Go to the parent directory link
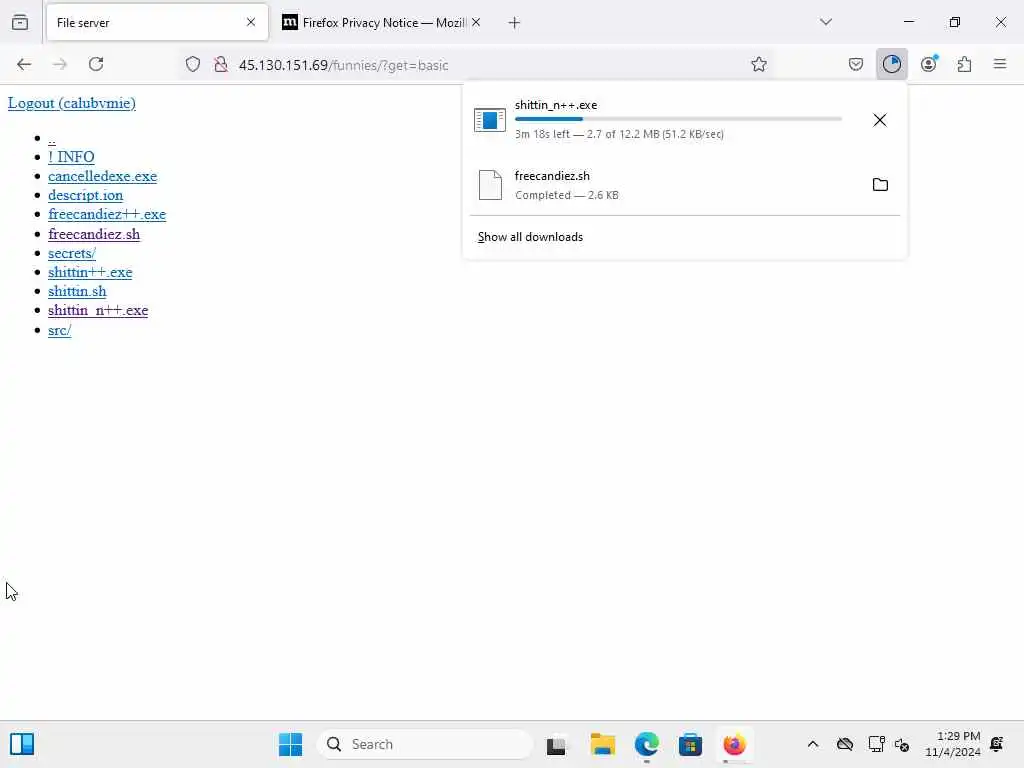Screen dimensions: 1024x768 click(52, 138)
